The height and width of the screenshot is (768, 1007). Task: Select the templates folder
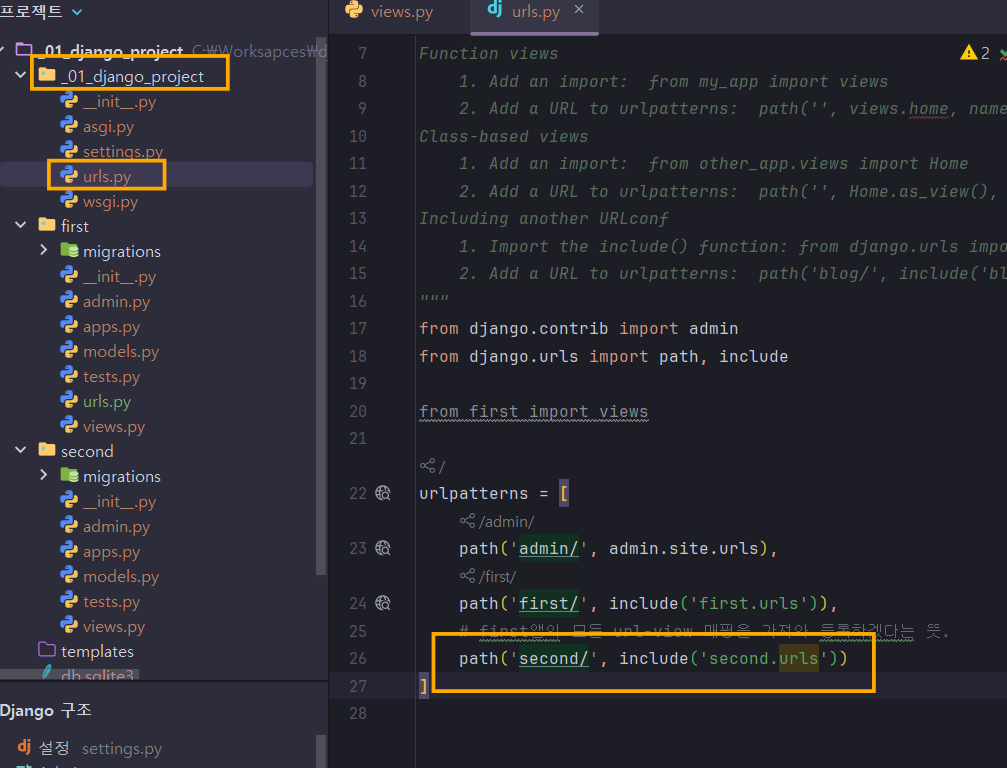(x=97, y=651)
